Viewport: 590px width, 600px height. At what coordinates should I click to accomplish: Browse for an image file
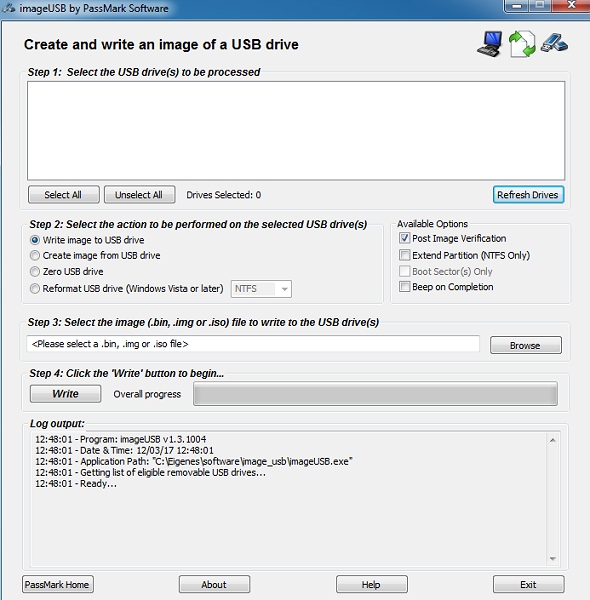pos(526,345)
